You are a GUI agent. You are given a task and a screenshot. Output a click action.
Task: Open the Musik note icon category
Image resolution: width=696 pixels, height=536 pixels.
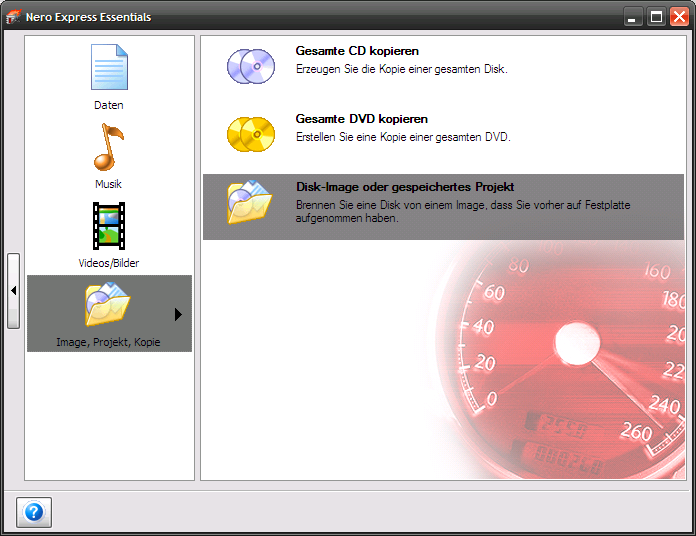tap(109, 147)
